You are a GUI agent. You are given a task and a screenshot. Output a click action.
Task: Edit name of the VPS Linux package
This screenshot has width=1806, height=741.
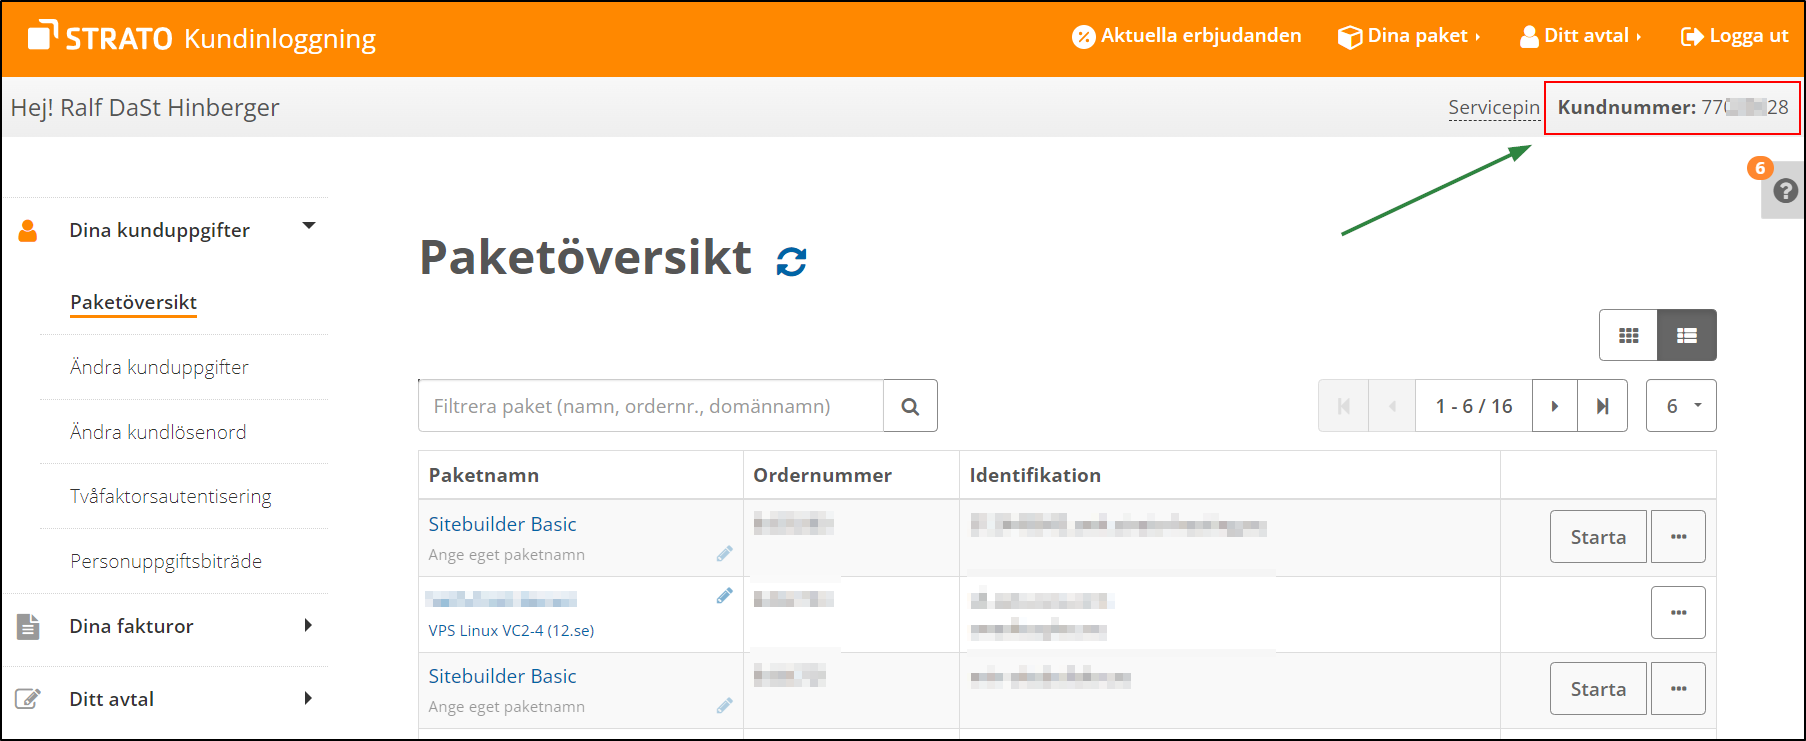725,596
